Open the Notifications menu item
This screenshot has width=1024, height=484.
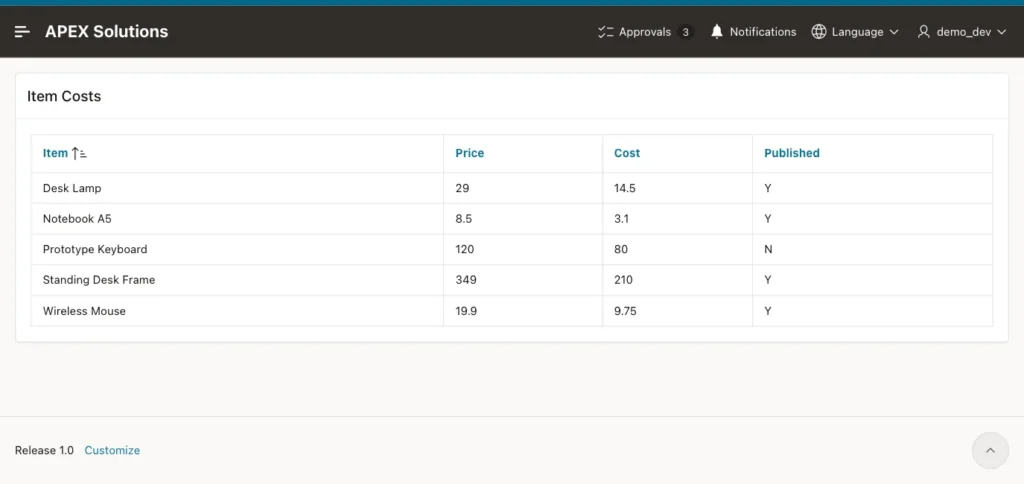753,31
